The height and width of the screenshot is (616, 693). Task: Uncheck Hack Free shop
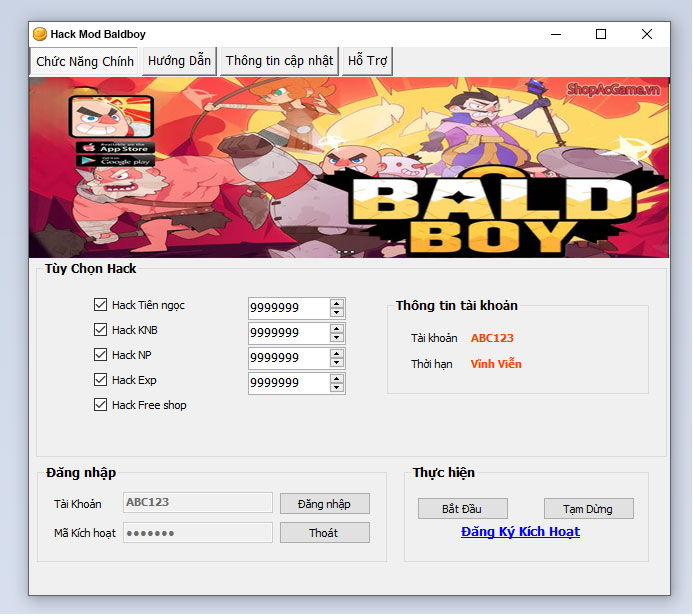point(100,405)
